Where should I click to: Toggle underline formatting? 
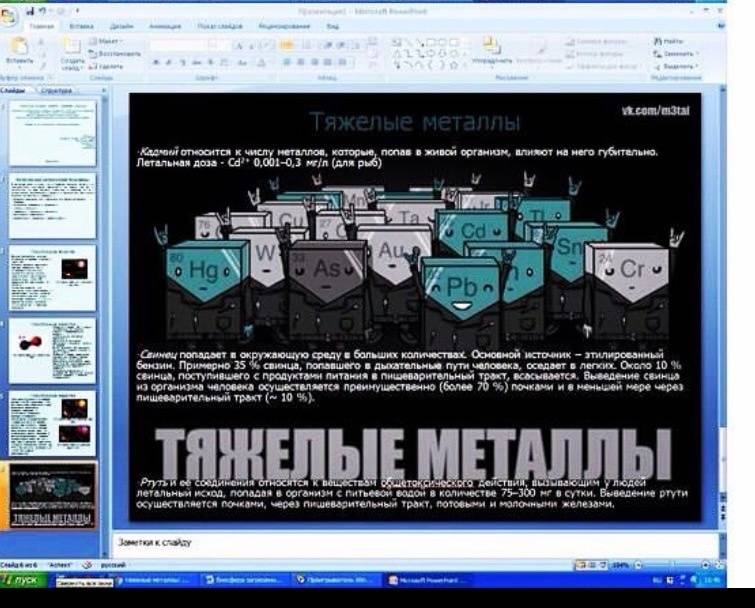coord(182,63)
